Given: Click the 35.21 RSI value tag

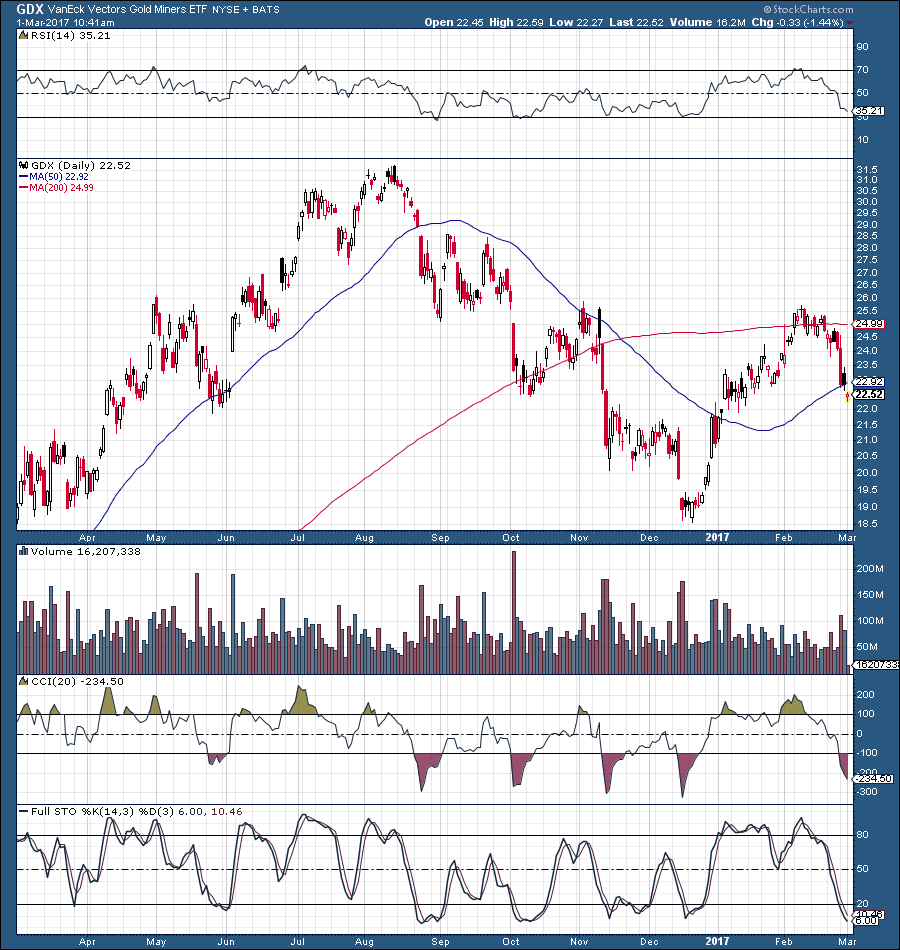Looking at the screenshot, I should [870, 111].
